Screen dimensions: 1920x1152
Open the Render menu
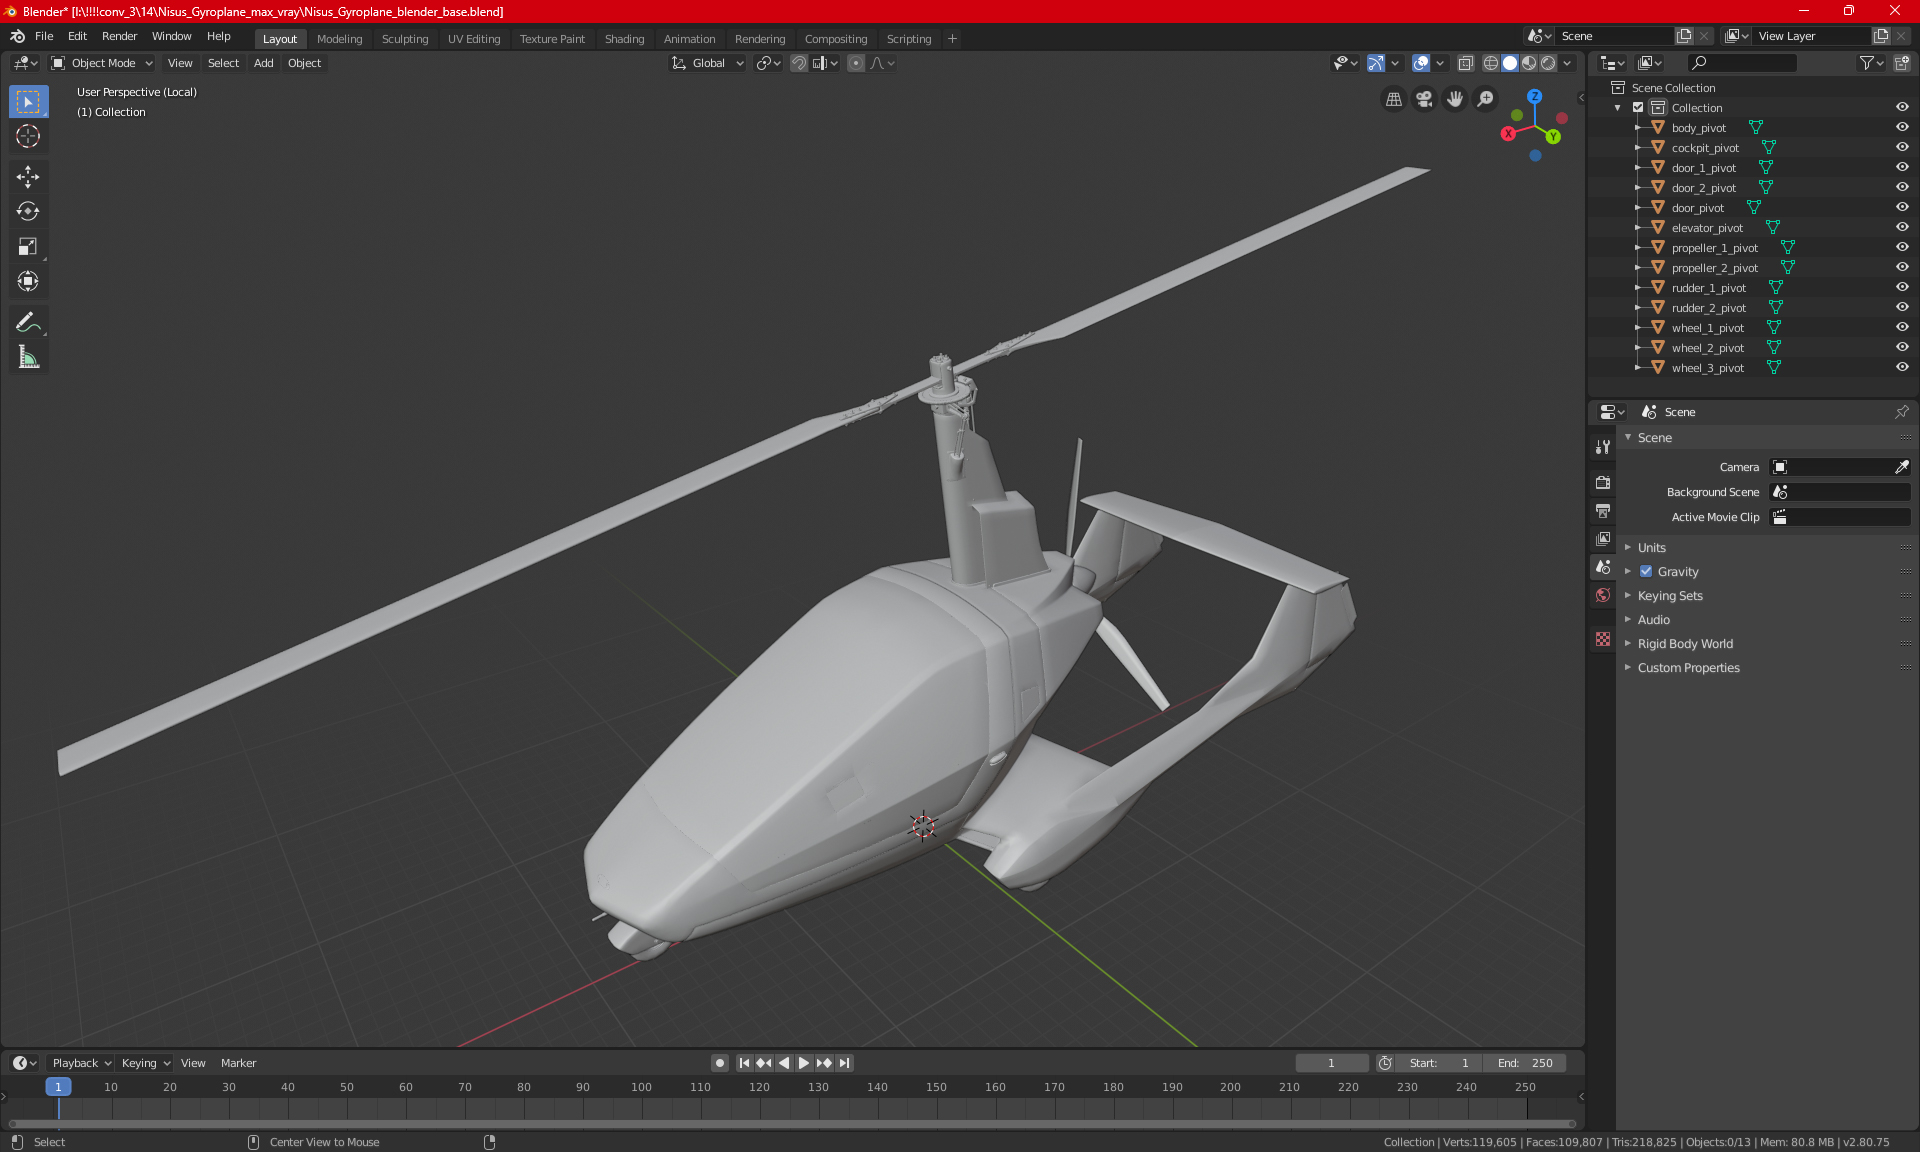coord(119,36)
